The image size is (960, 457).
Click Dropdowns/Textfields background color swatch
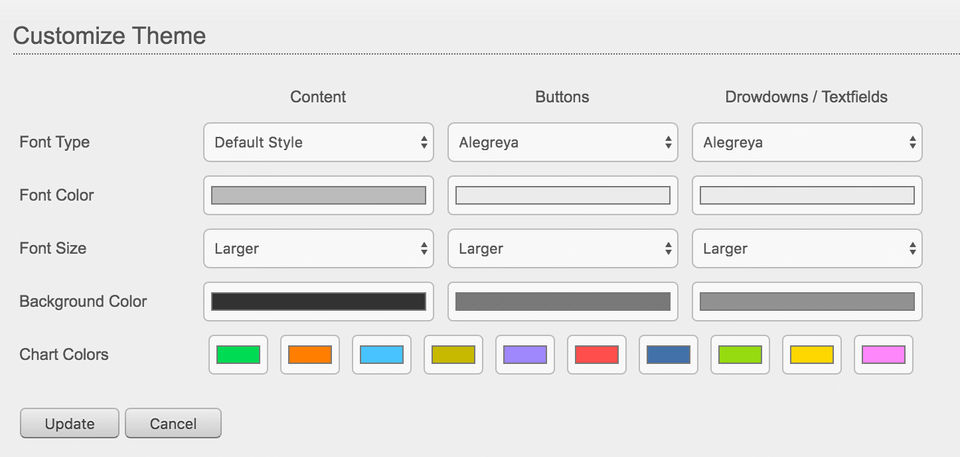point(806,301)
